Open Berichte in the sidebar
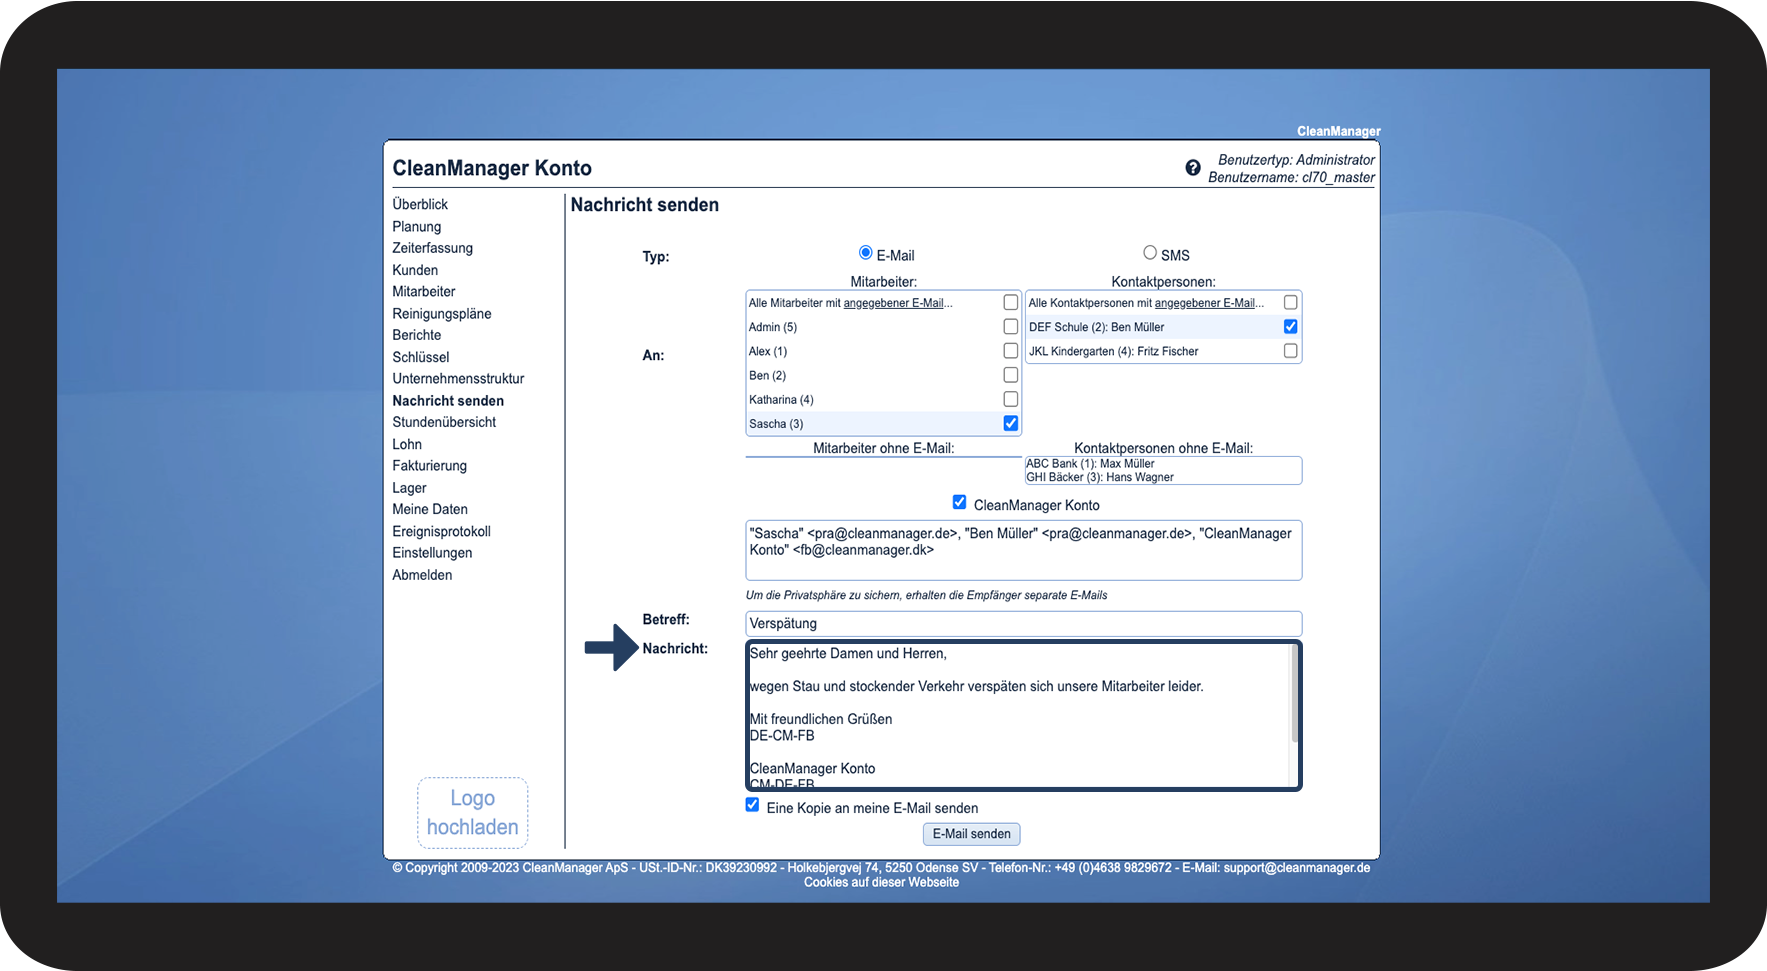1767x971 pixels. coord(417,335)
